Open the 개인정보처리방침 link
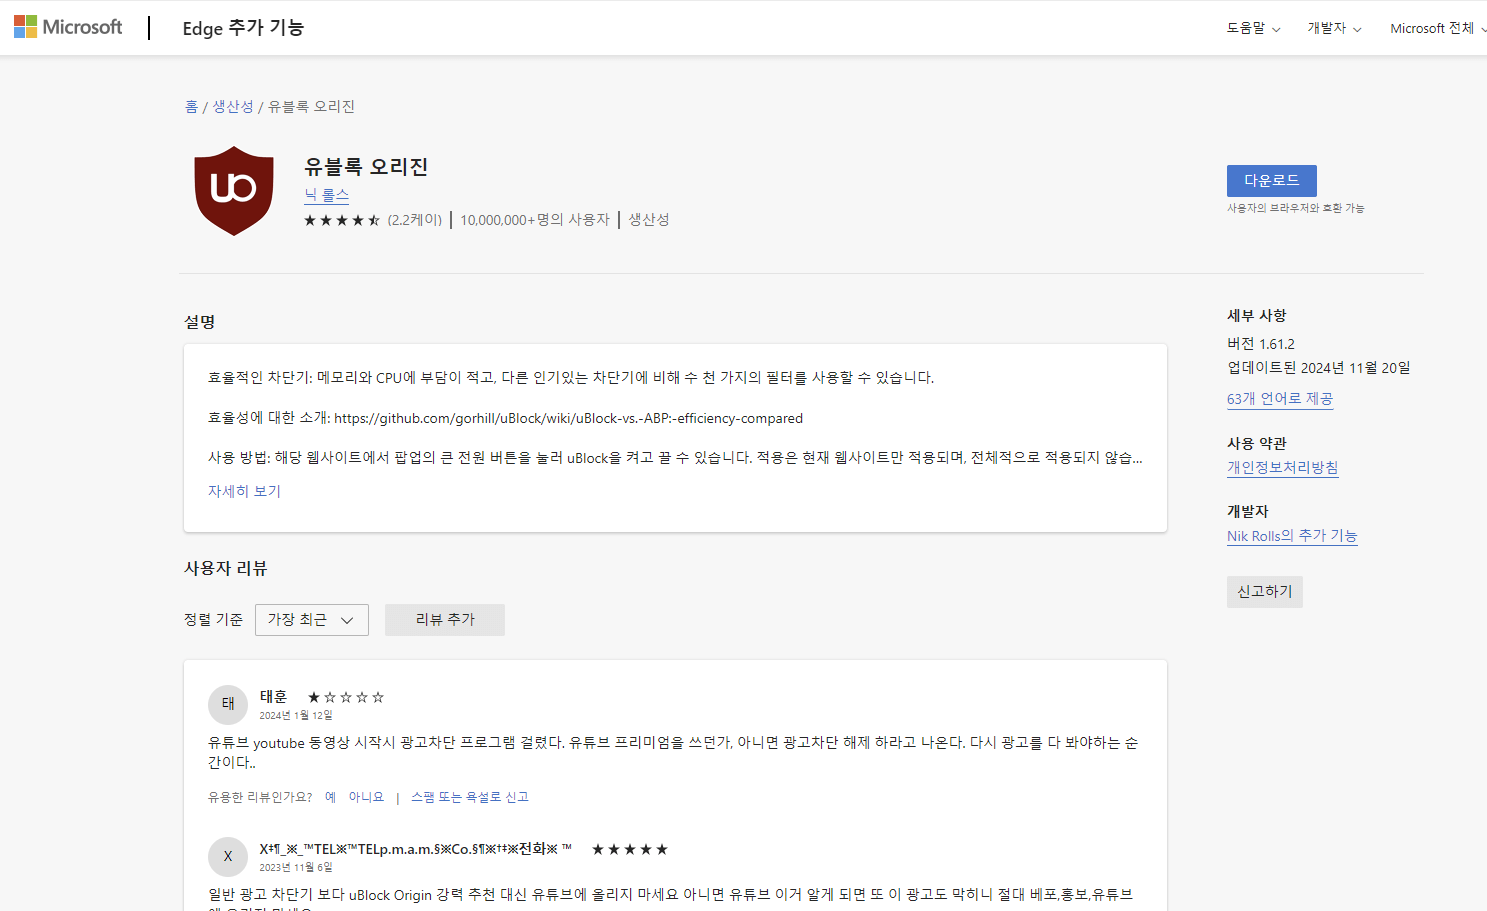 pyautogui.click(x=1282, y=466)
